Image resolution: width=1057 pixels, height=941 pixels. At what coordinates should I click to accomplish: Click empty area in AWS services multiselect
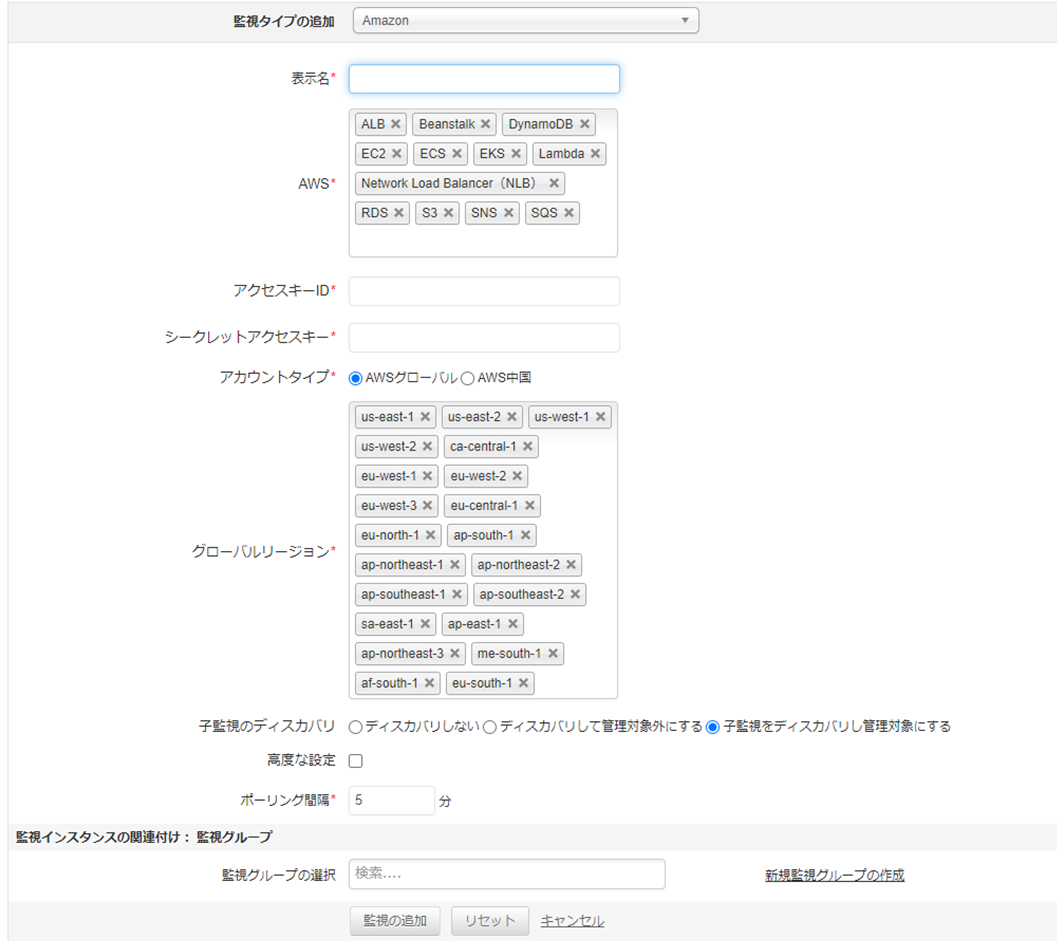(483, 241)
